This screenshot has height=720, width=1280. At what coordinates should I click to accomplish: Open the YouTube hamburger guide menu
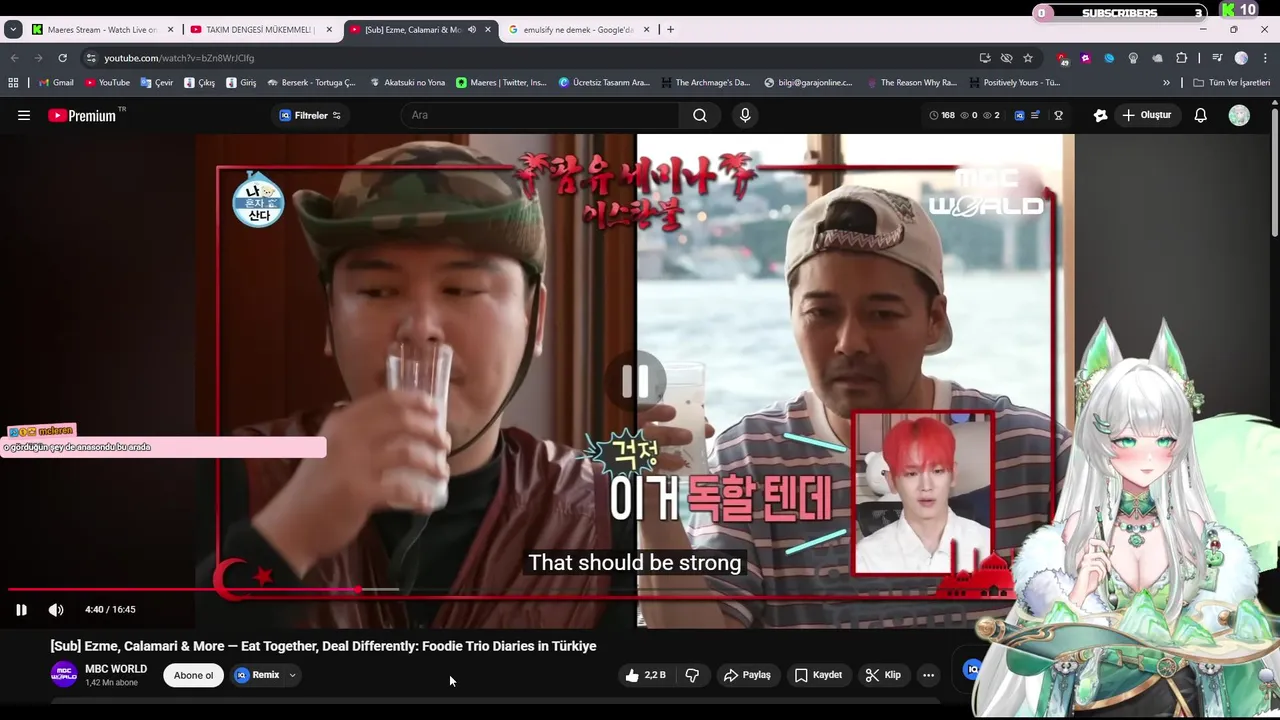[x=24, y=115]
